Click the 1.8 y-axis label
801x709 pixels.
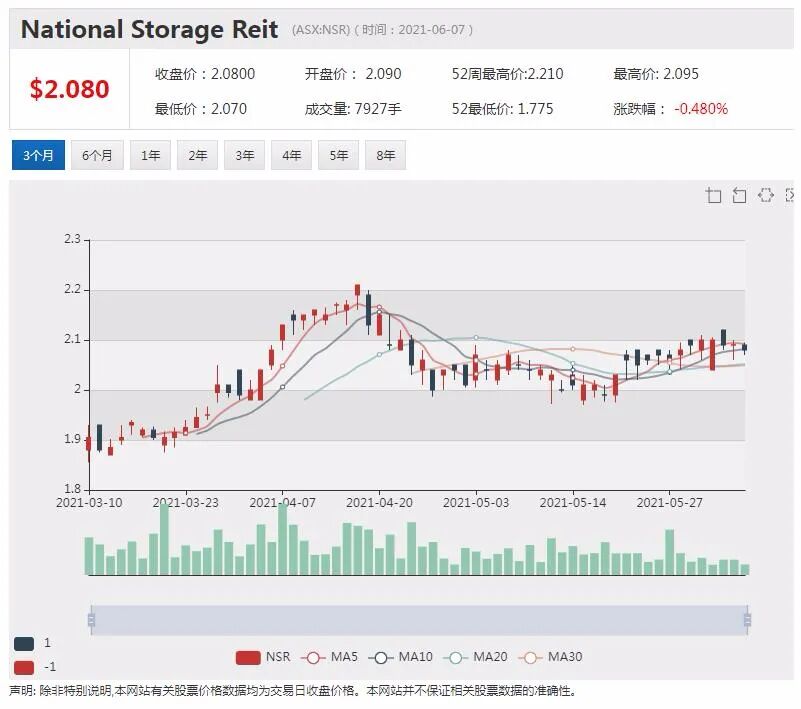73,489
